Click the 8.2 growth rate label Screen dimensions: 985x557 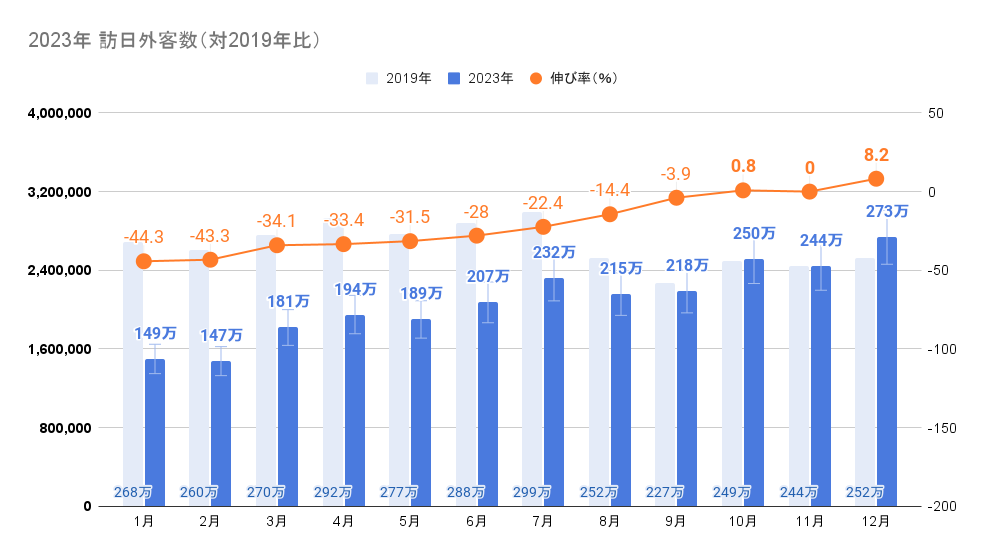click(x=876, y=155)
